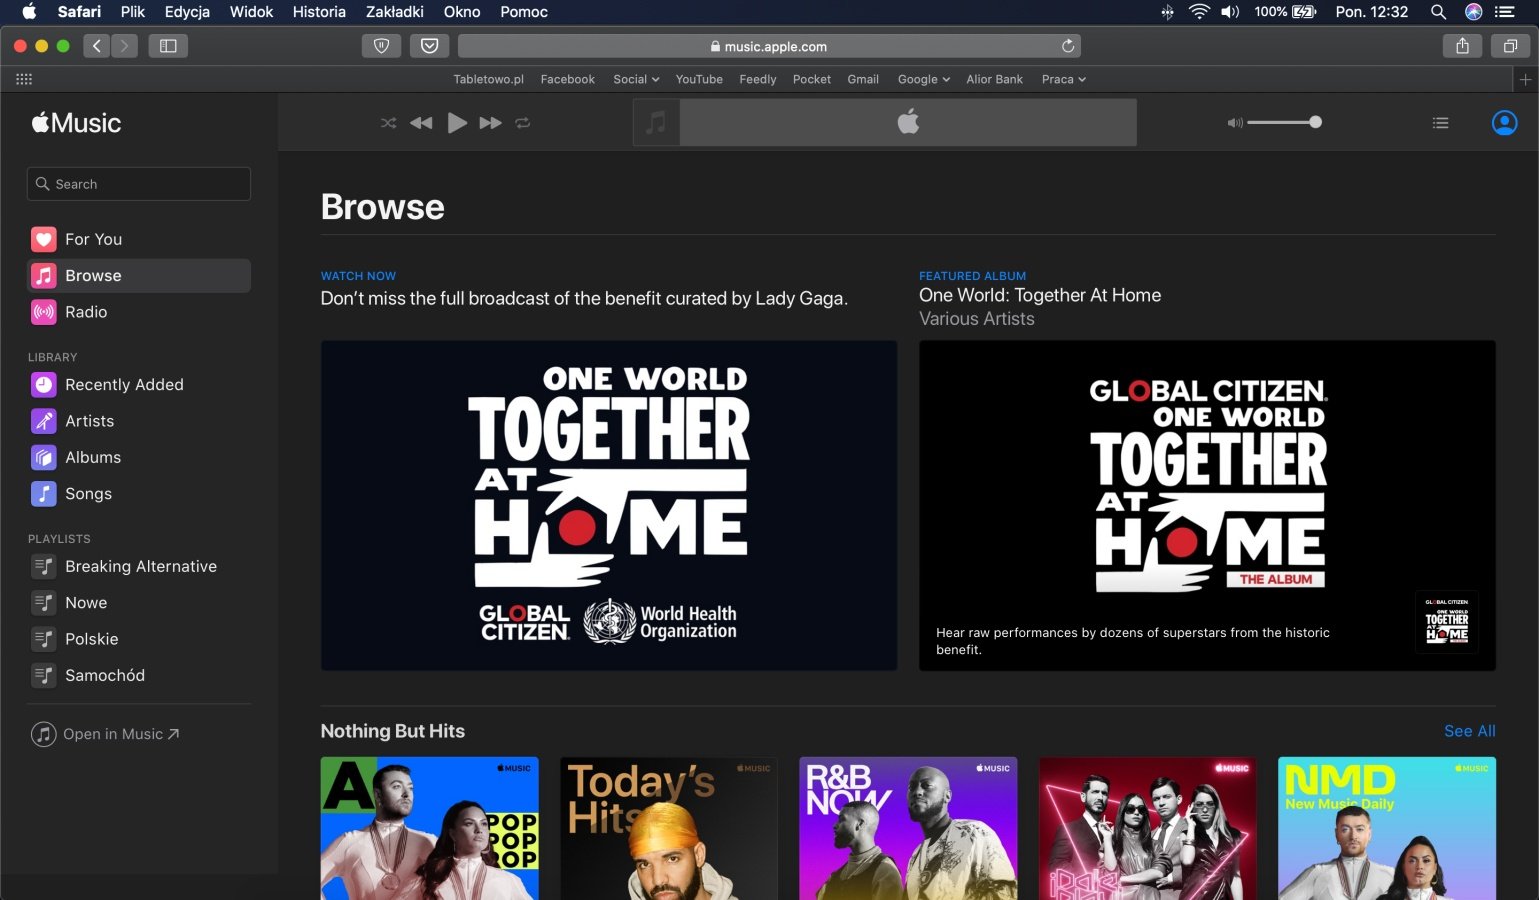Open the Tabletowo.pl bookmark
The width and height of the screenshot is (1539, 900).
point(488,79)
